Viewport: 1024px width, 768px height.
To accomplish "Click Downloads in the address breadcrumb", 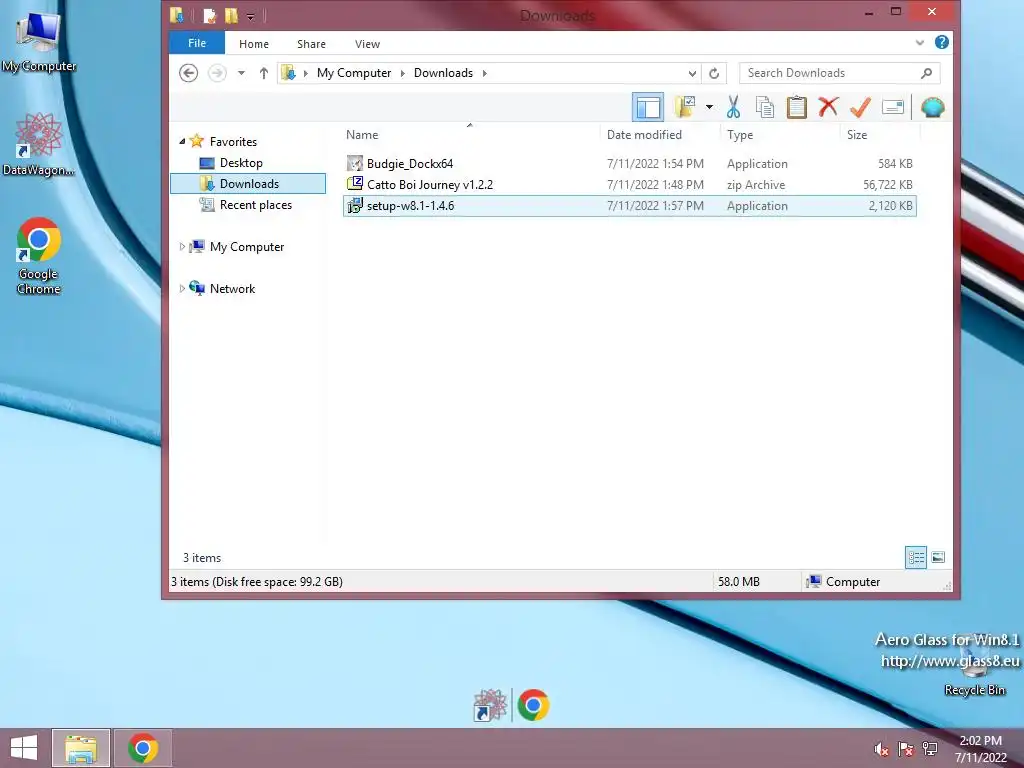I will tap(443, 72).
